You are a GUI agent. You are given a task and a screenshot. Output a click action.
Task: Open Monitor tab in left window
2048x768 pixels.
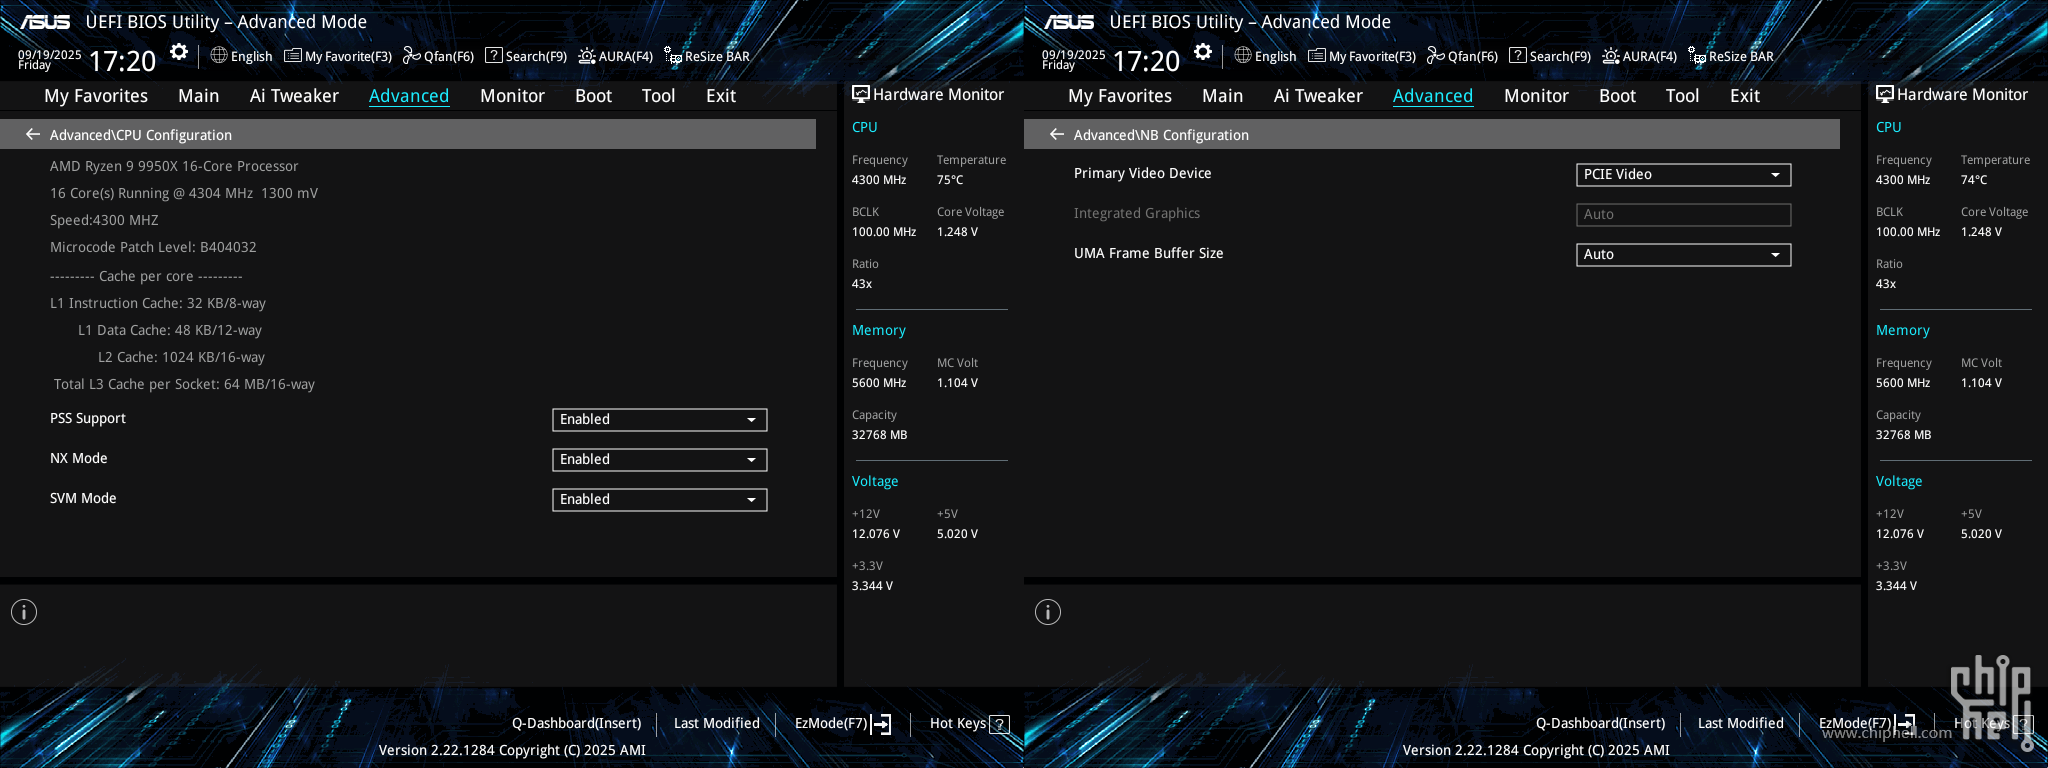coord(512,96)
